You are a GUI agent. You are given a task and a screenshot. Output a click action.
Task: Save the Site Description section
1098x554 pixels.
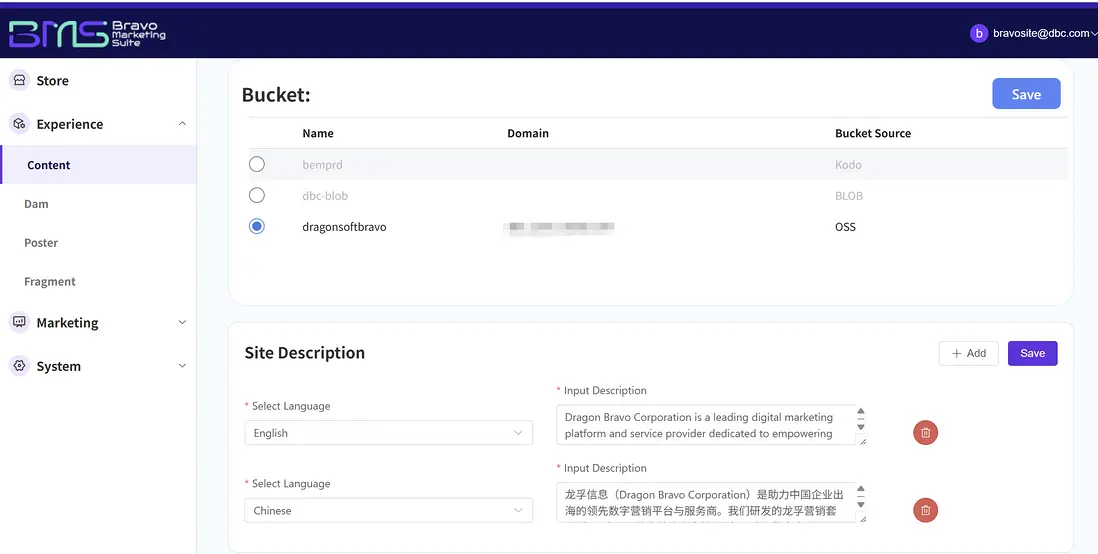pos(1032,353)
